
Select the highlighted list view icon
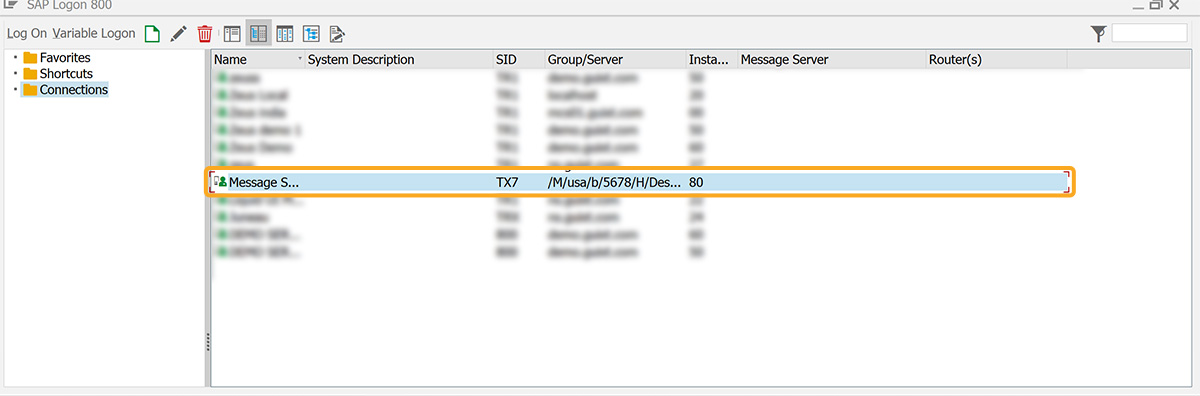click(x=259, y=34)
